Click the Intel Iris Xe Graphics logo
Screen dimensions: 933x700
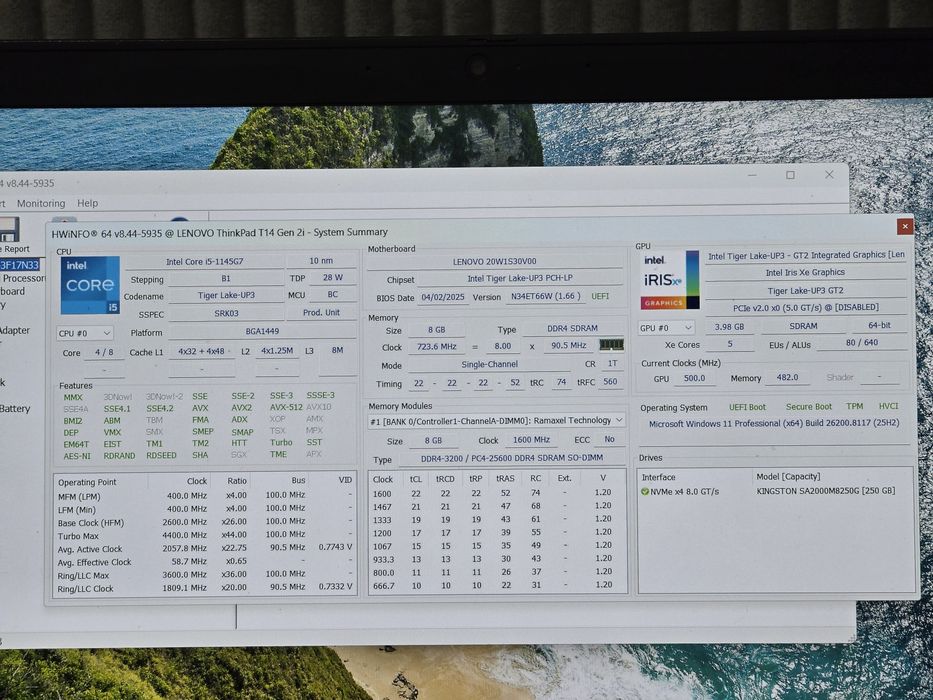(669, 280)
